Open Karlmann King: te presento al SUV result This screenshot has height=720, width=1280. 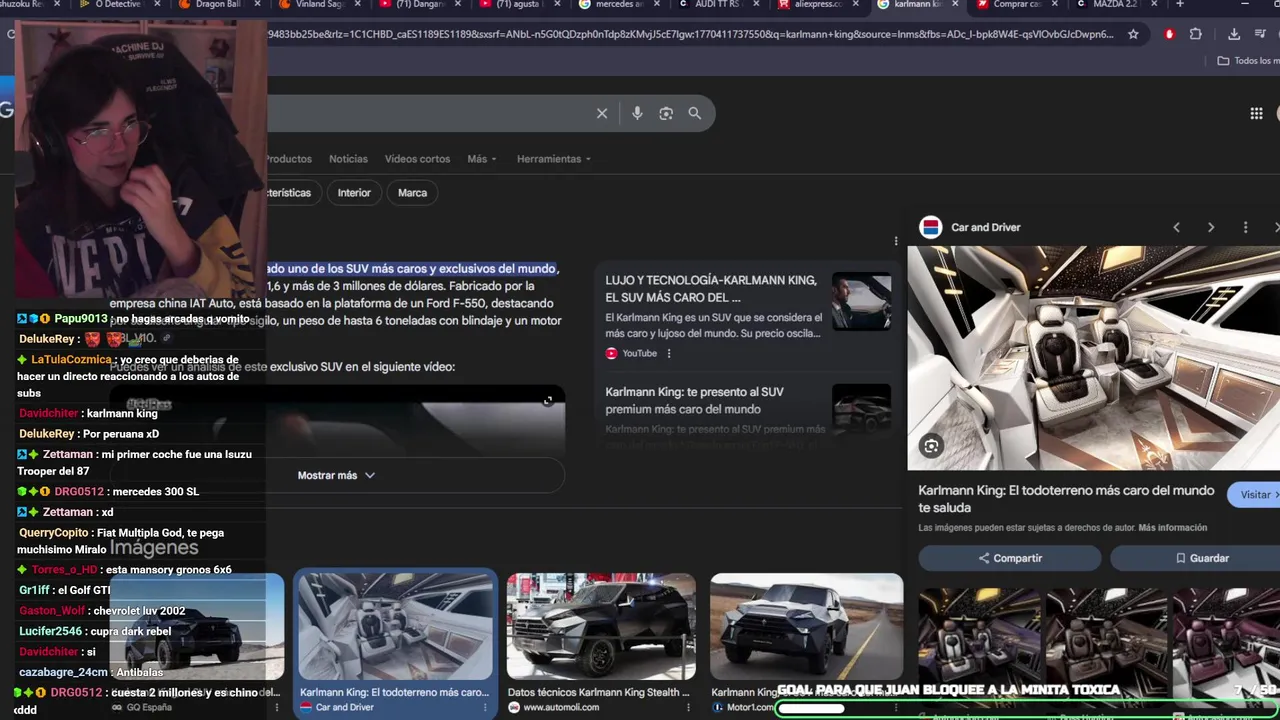tap(694, 400)
